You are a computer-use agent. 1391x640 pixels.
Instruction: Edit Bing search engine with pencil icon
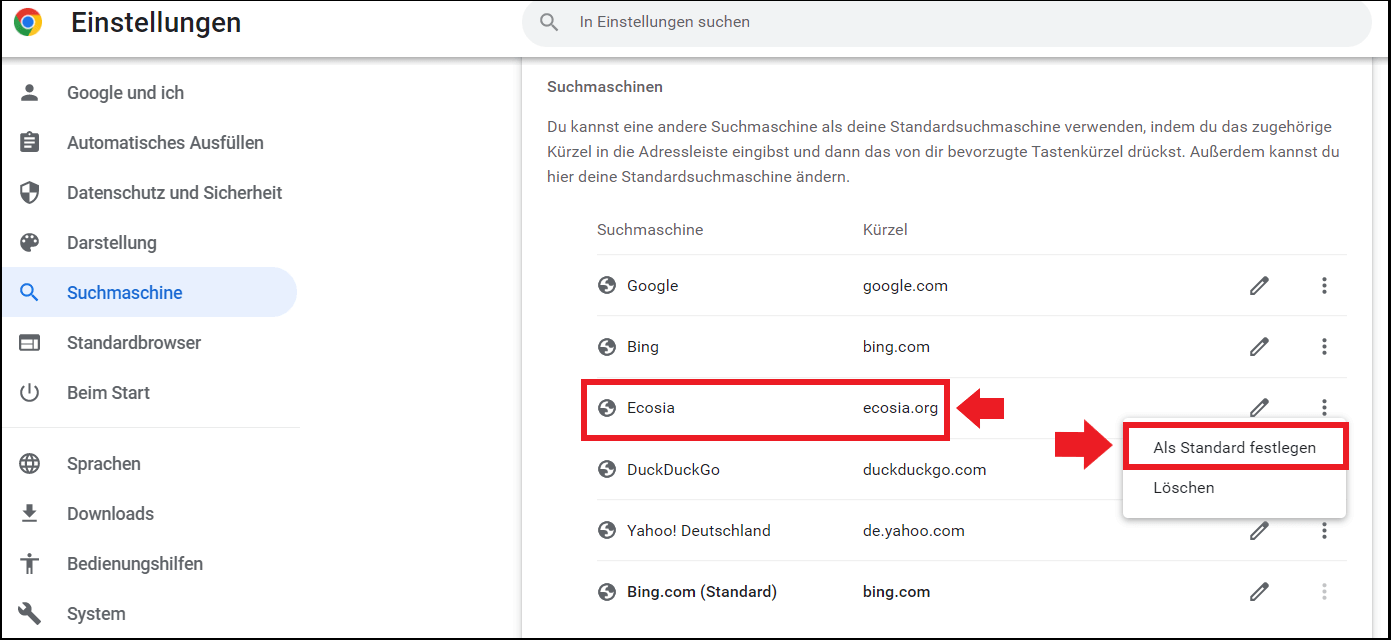pos(1259,347)
